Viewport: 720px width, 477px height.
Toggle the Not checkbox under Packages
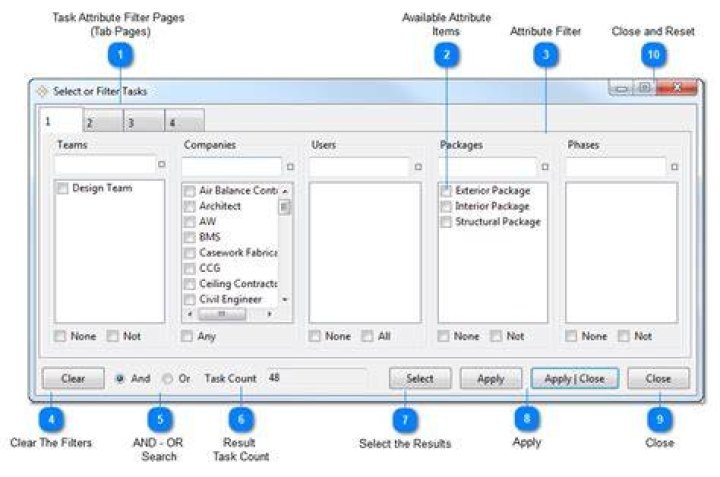coord(496,336)
